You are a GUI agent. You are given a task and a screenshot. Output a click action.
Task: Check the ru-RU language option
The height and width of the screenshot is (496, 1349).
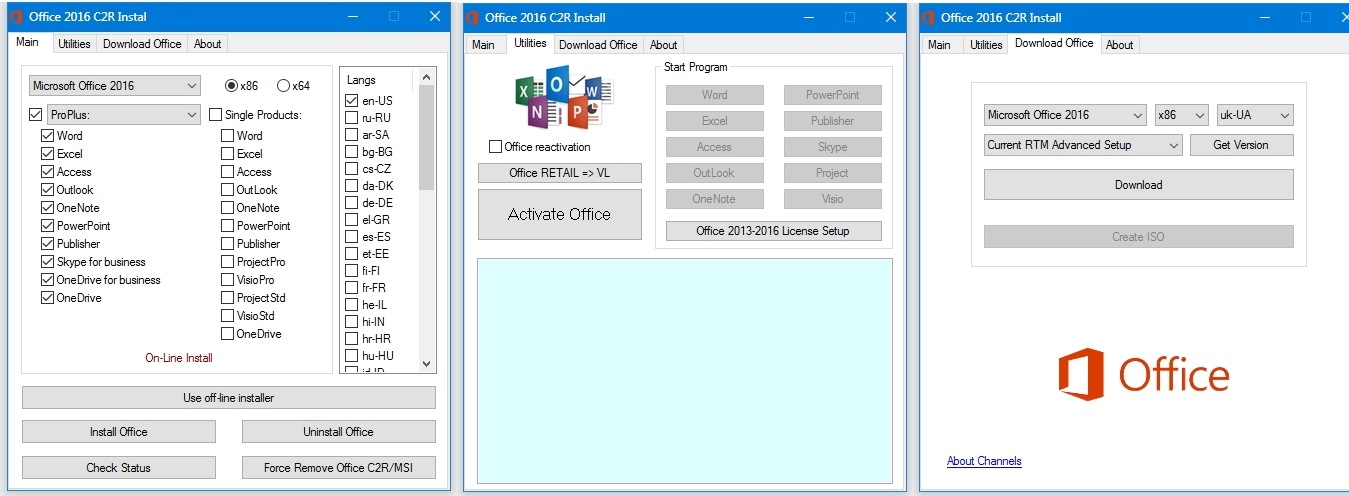351,117
